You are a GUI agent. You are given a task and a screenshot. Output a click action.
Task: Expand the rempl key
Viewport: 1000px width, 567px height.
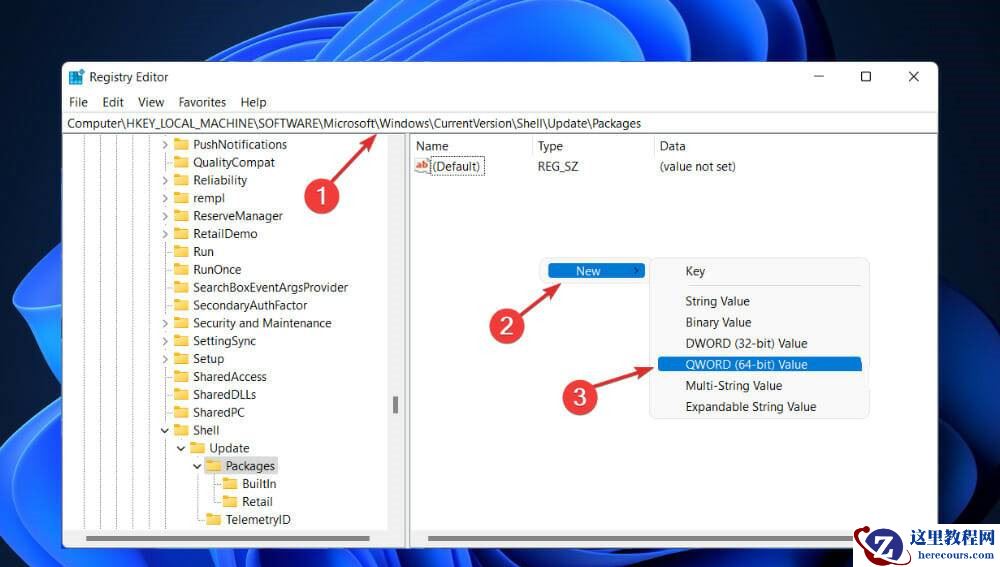coord(165,198)
